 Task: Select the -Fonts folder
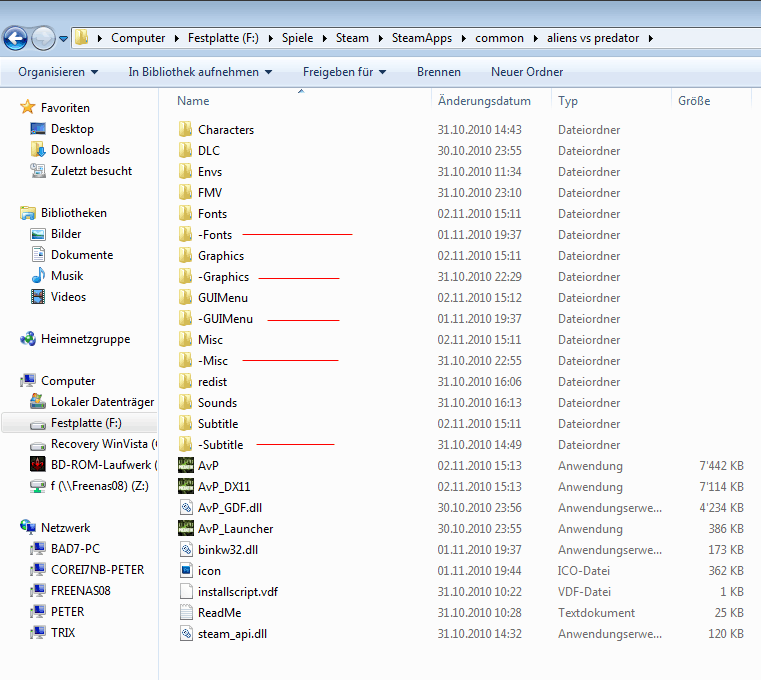[215, 234]
